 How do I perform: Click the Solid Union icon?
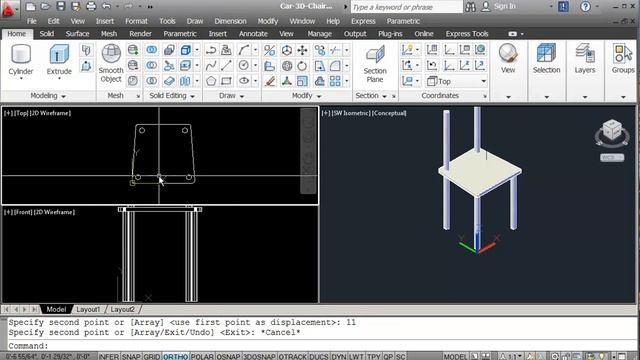[151, 50]
